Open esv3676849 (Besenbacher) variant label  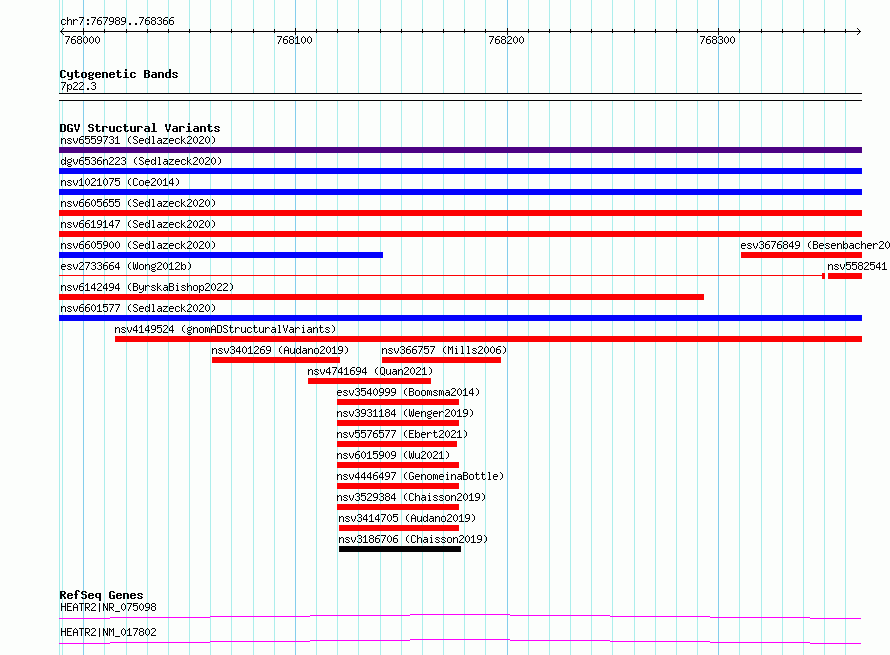pyautogui.click(x=815, y=245)
